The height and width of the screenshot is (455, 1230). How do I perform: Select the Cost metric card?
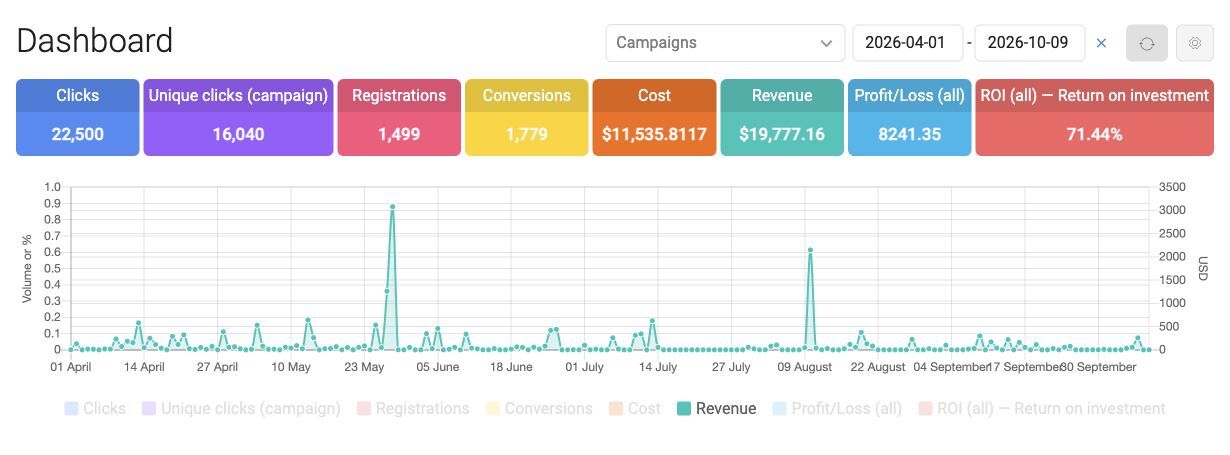click(654, 117)
